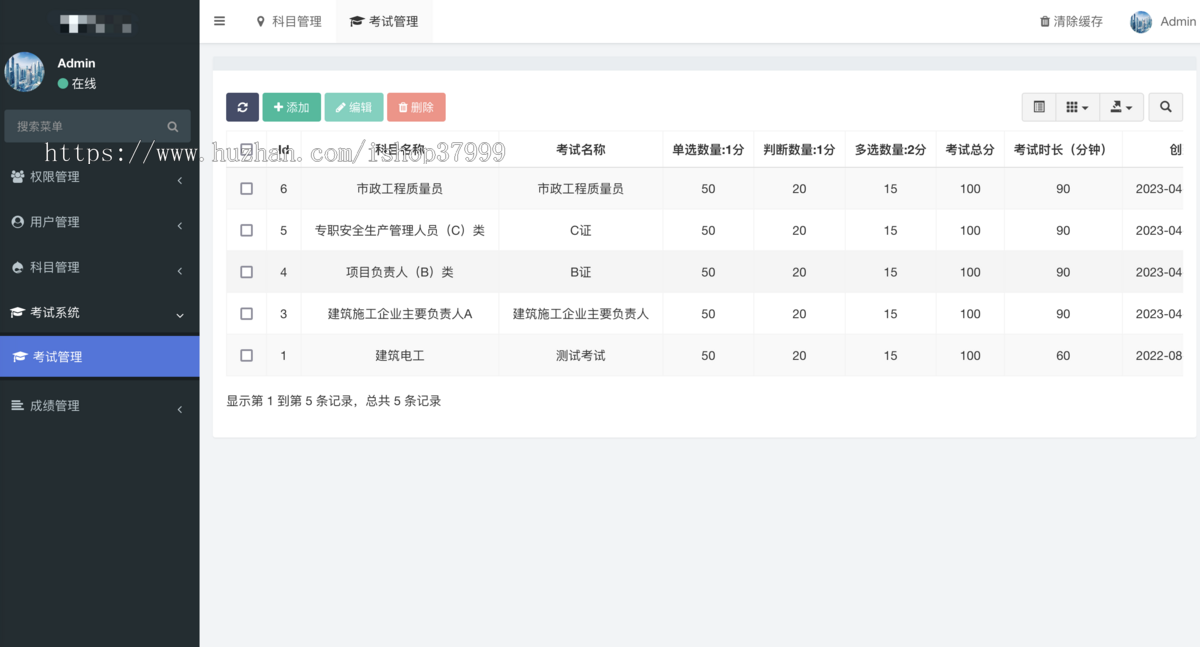Viewport: 1200px width, 647px height.
Task: Tick checkbox for row Id 1
Action: point(247,355)
